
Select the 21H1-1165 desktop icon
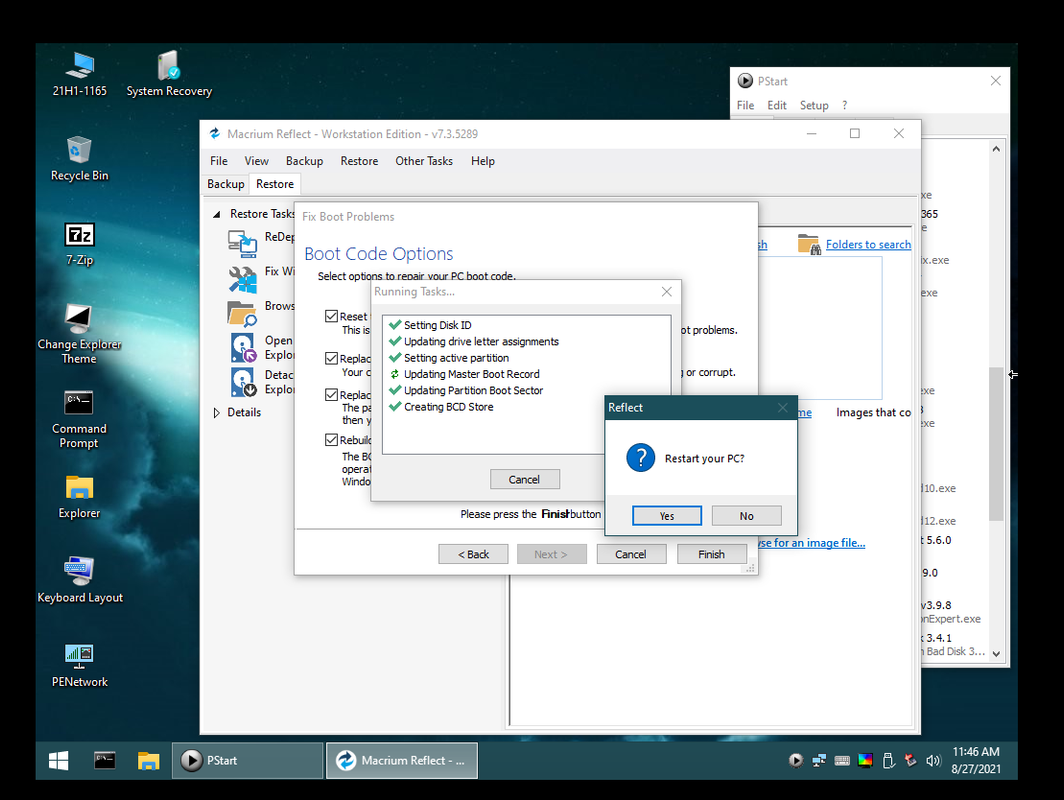(79, 74)
